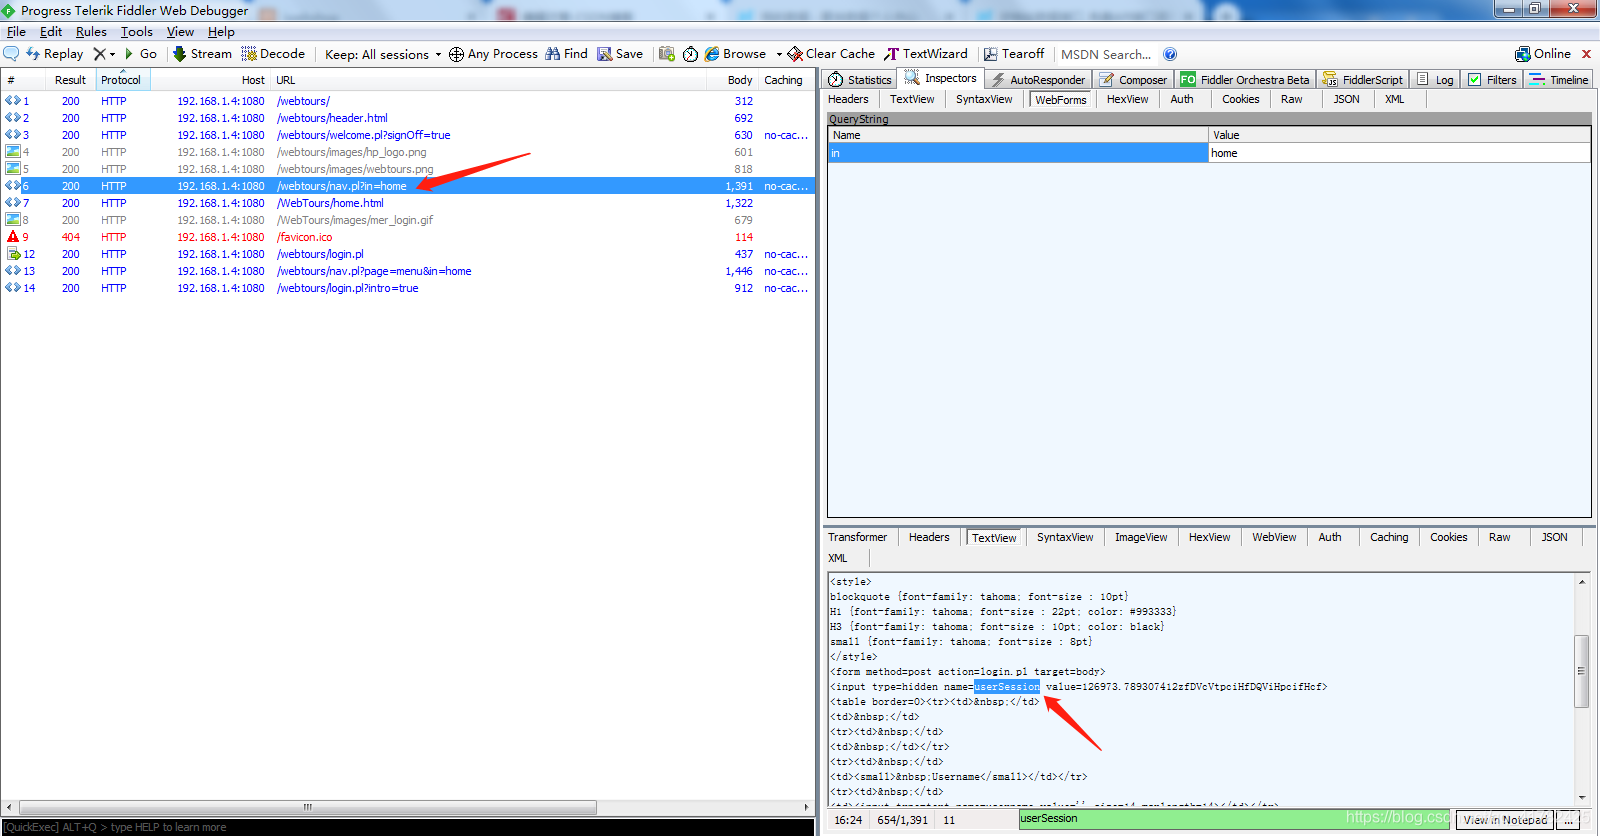This screenshot has width=1600, height=836.
Task: Select the response XML tab
Action: pos(838,558)
